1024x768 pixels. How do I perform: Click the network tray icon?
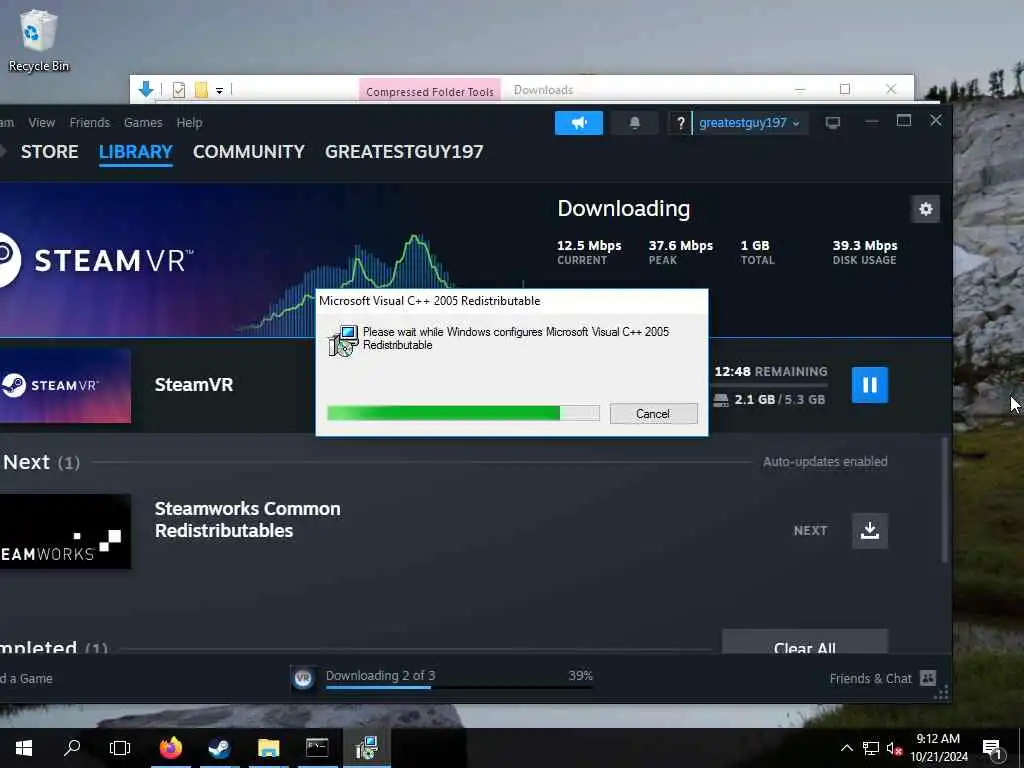coord(871,748)
